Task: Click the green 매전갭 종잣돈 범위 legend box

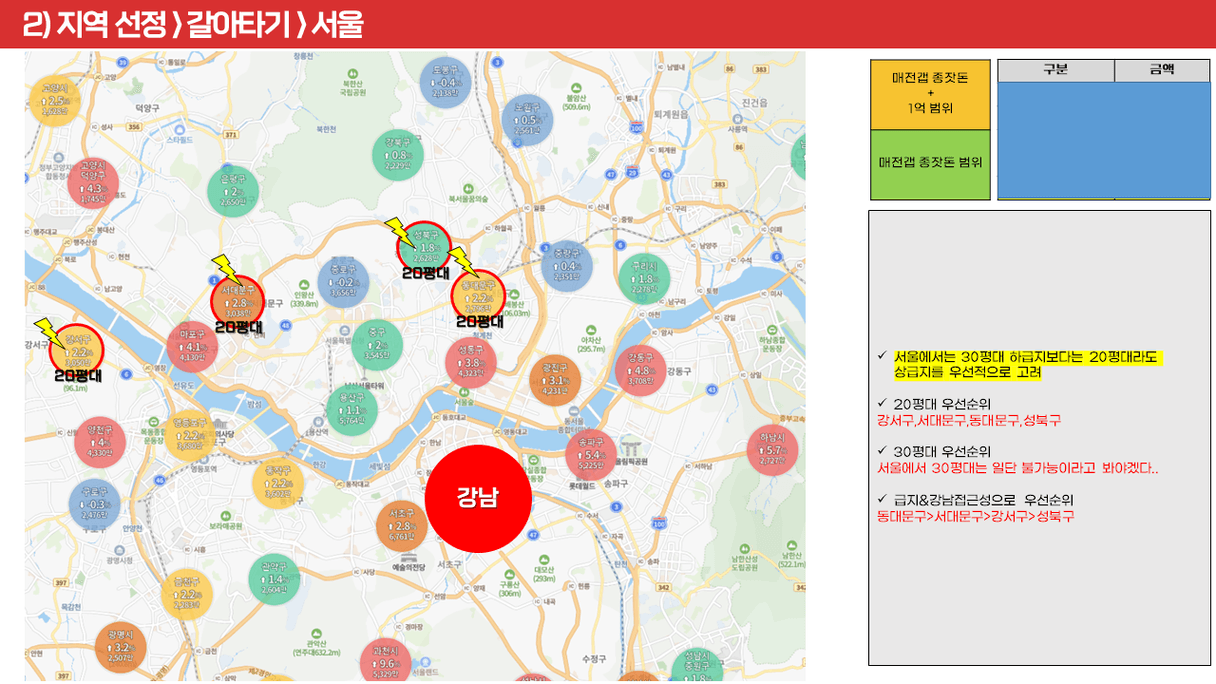Action: click(x=931, y=165)
